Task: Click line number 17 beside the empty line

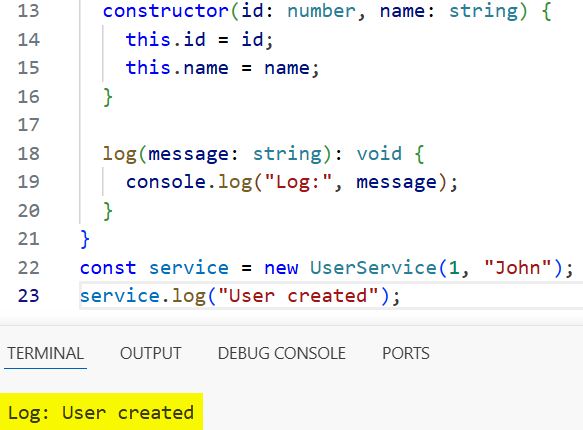Action: [28, 125]
